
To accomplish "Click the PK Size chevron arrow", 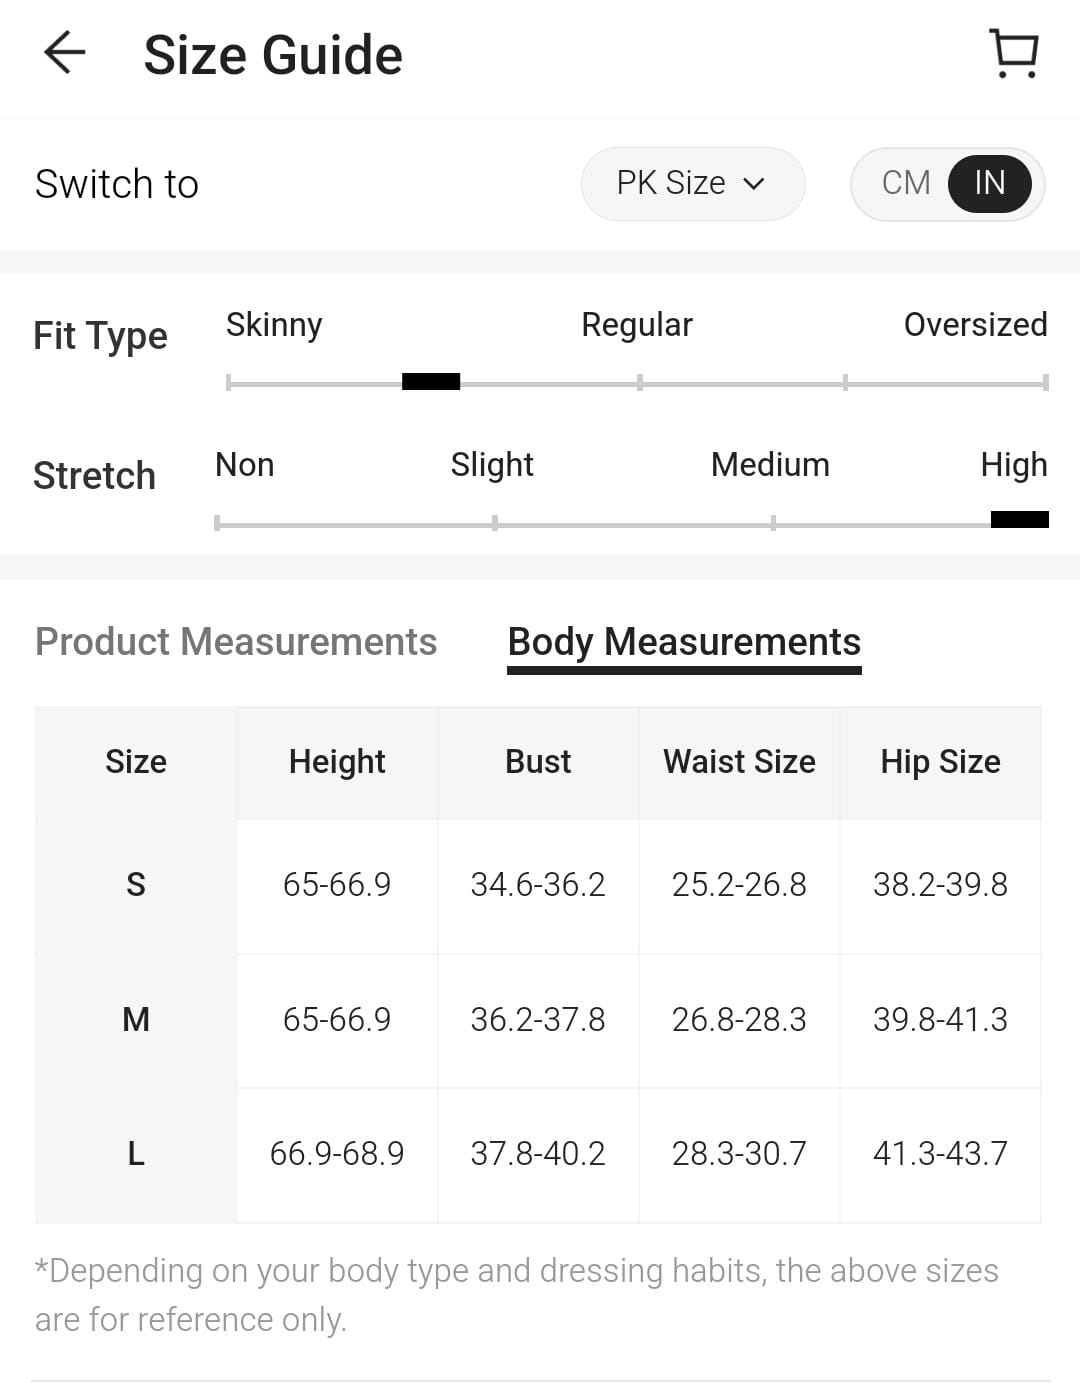I will (x=755, y=184).
